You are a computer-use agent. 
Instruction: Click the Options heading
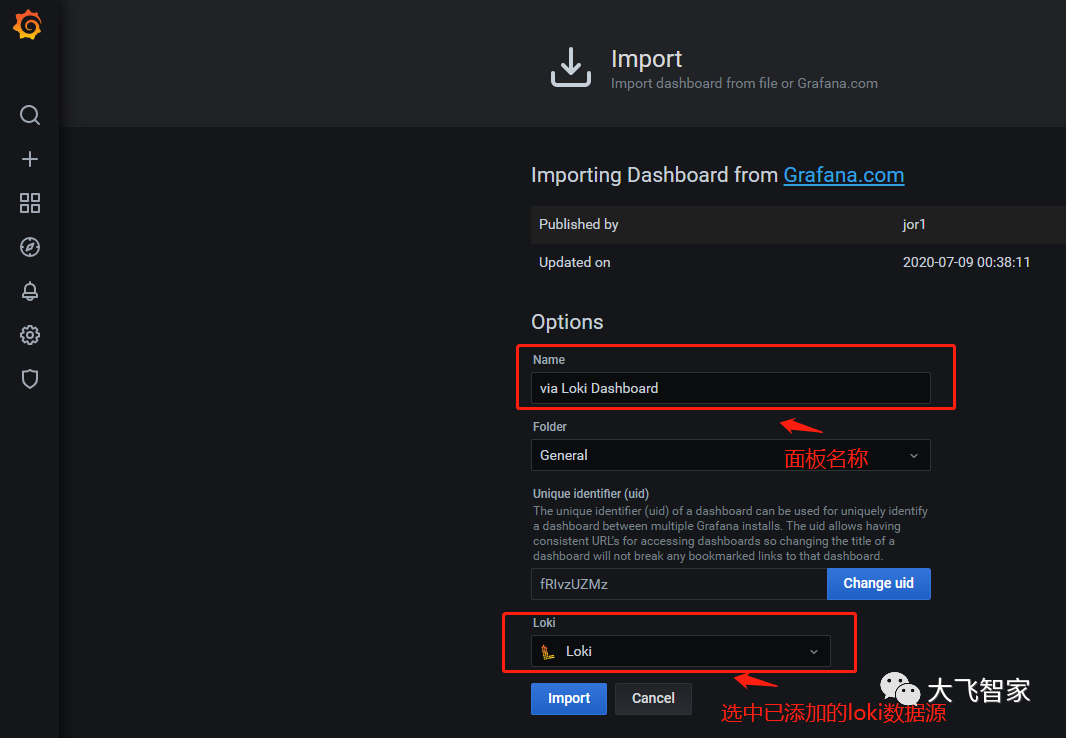pos(567,322)
